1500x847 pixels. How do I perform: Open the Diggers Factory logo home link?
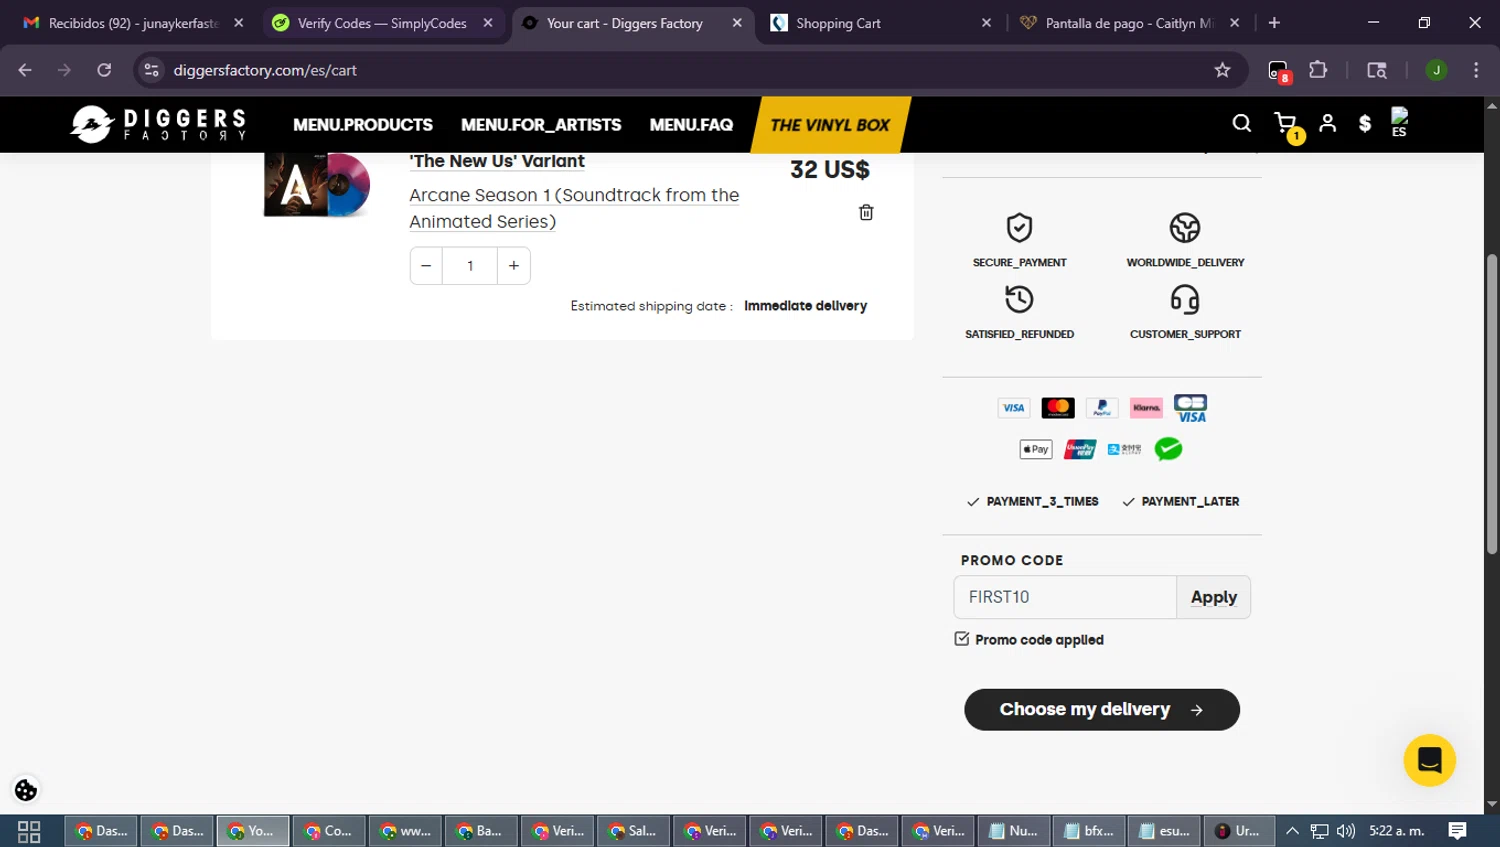coord(158,124)
